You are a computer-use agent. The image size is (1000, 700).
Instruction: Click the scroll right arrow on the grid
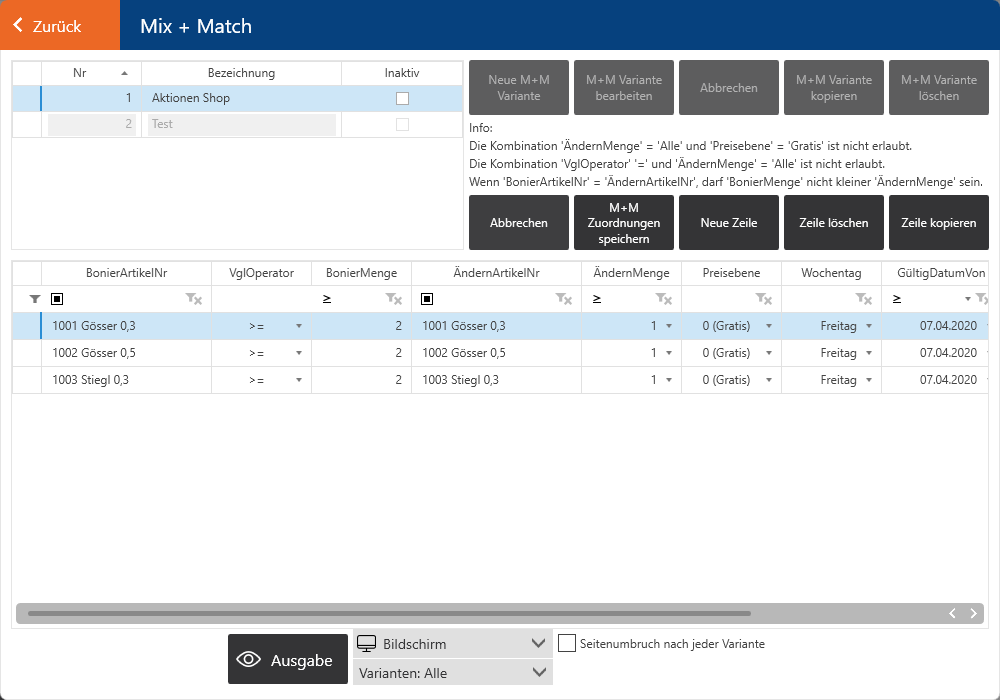click(x=973, y=613)
